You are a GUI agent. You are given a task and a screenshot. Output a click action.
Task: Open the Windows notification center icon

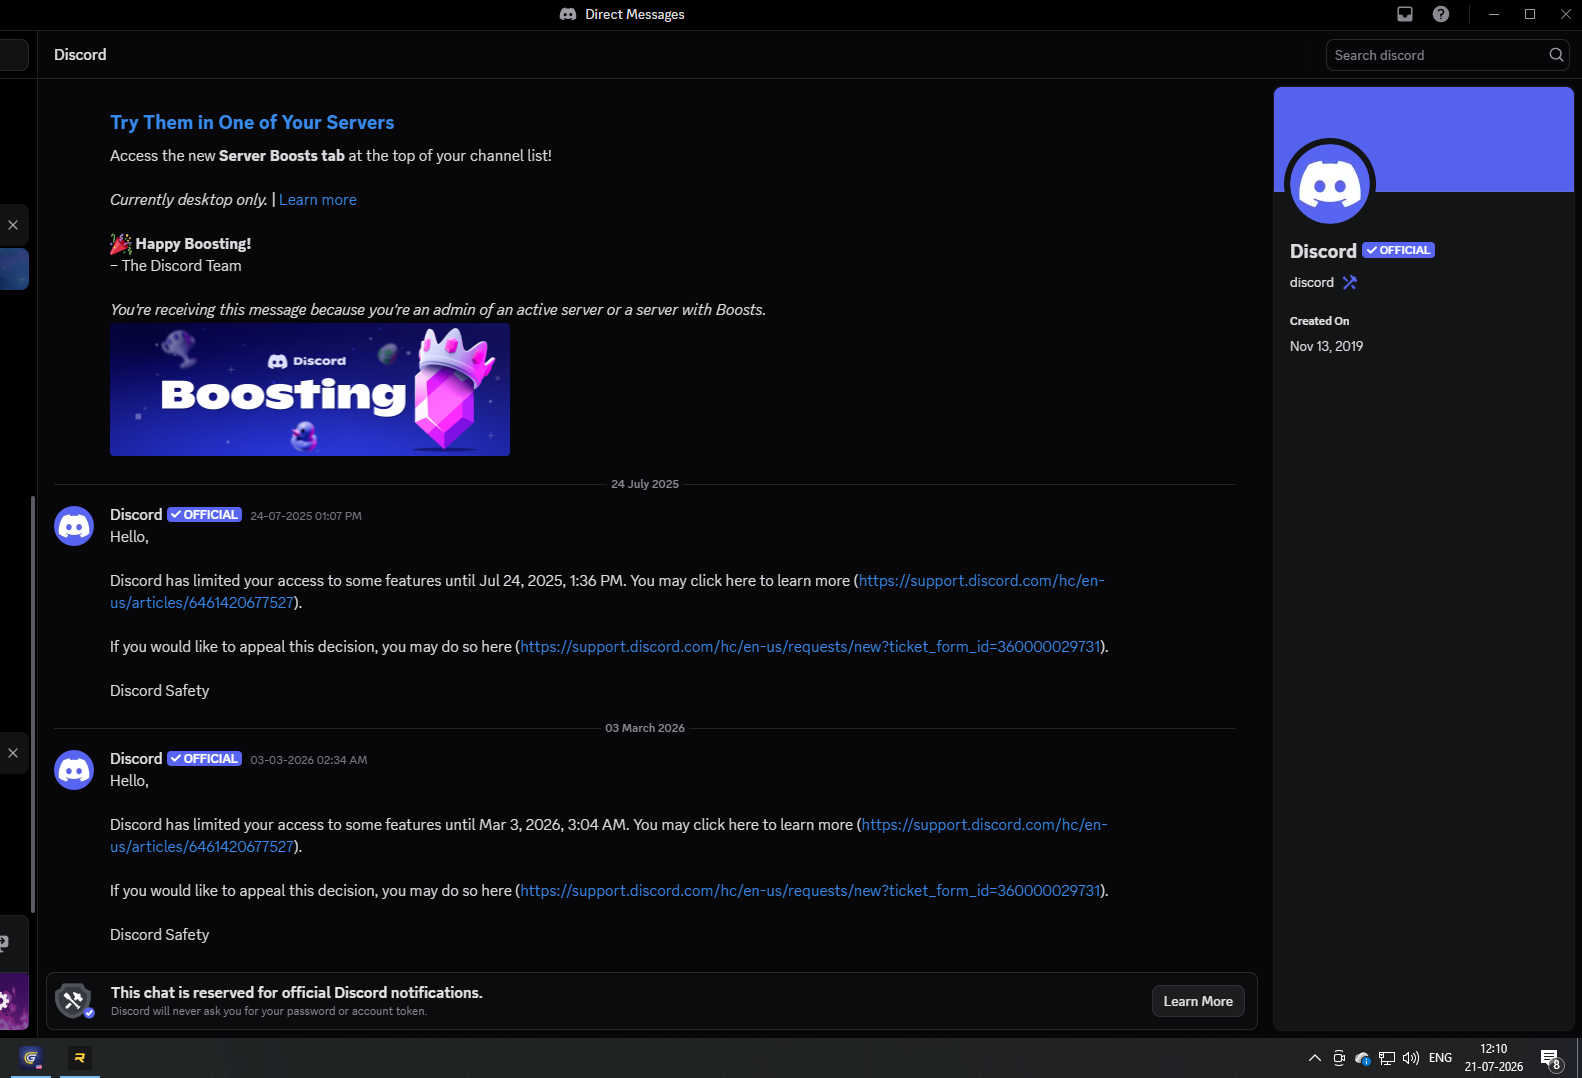(1551, 1058)
